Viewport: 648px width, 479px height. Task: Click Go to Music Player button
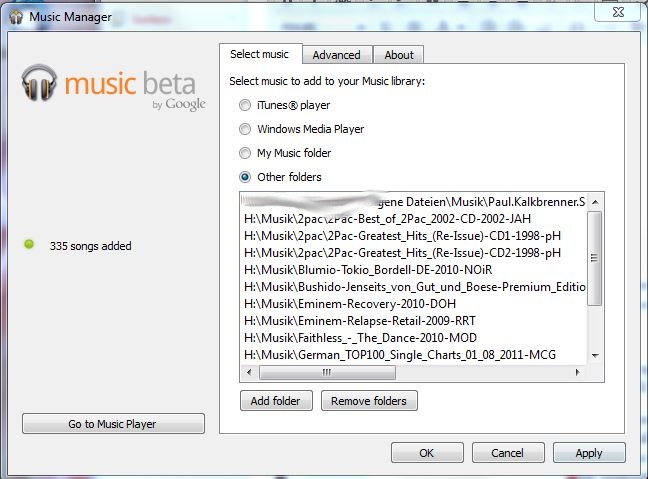(113, 424)
